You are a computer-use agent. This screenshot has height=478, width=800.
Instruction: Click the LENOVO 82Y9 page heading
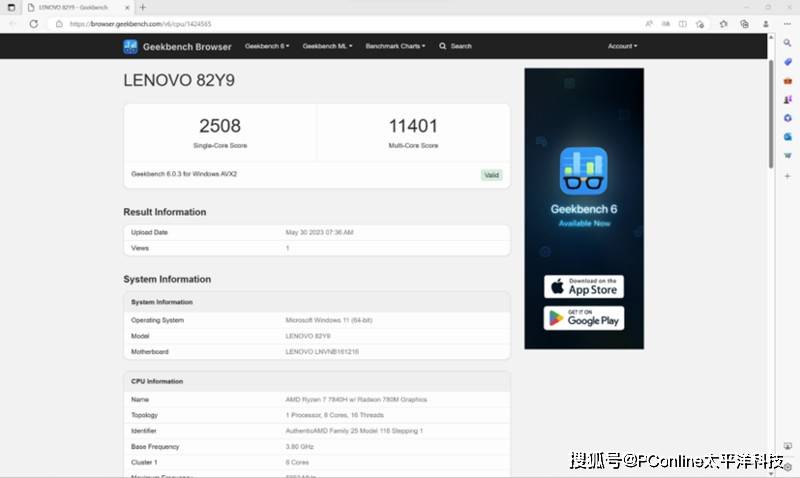(x=179, y=80)
